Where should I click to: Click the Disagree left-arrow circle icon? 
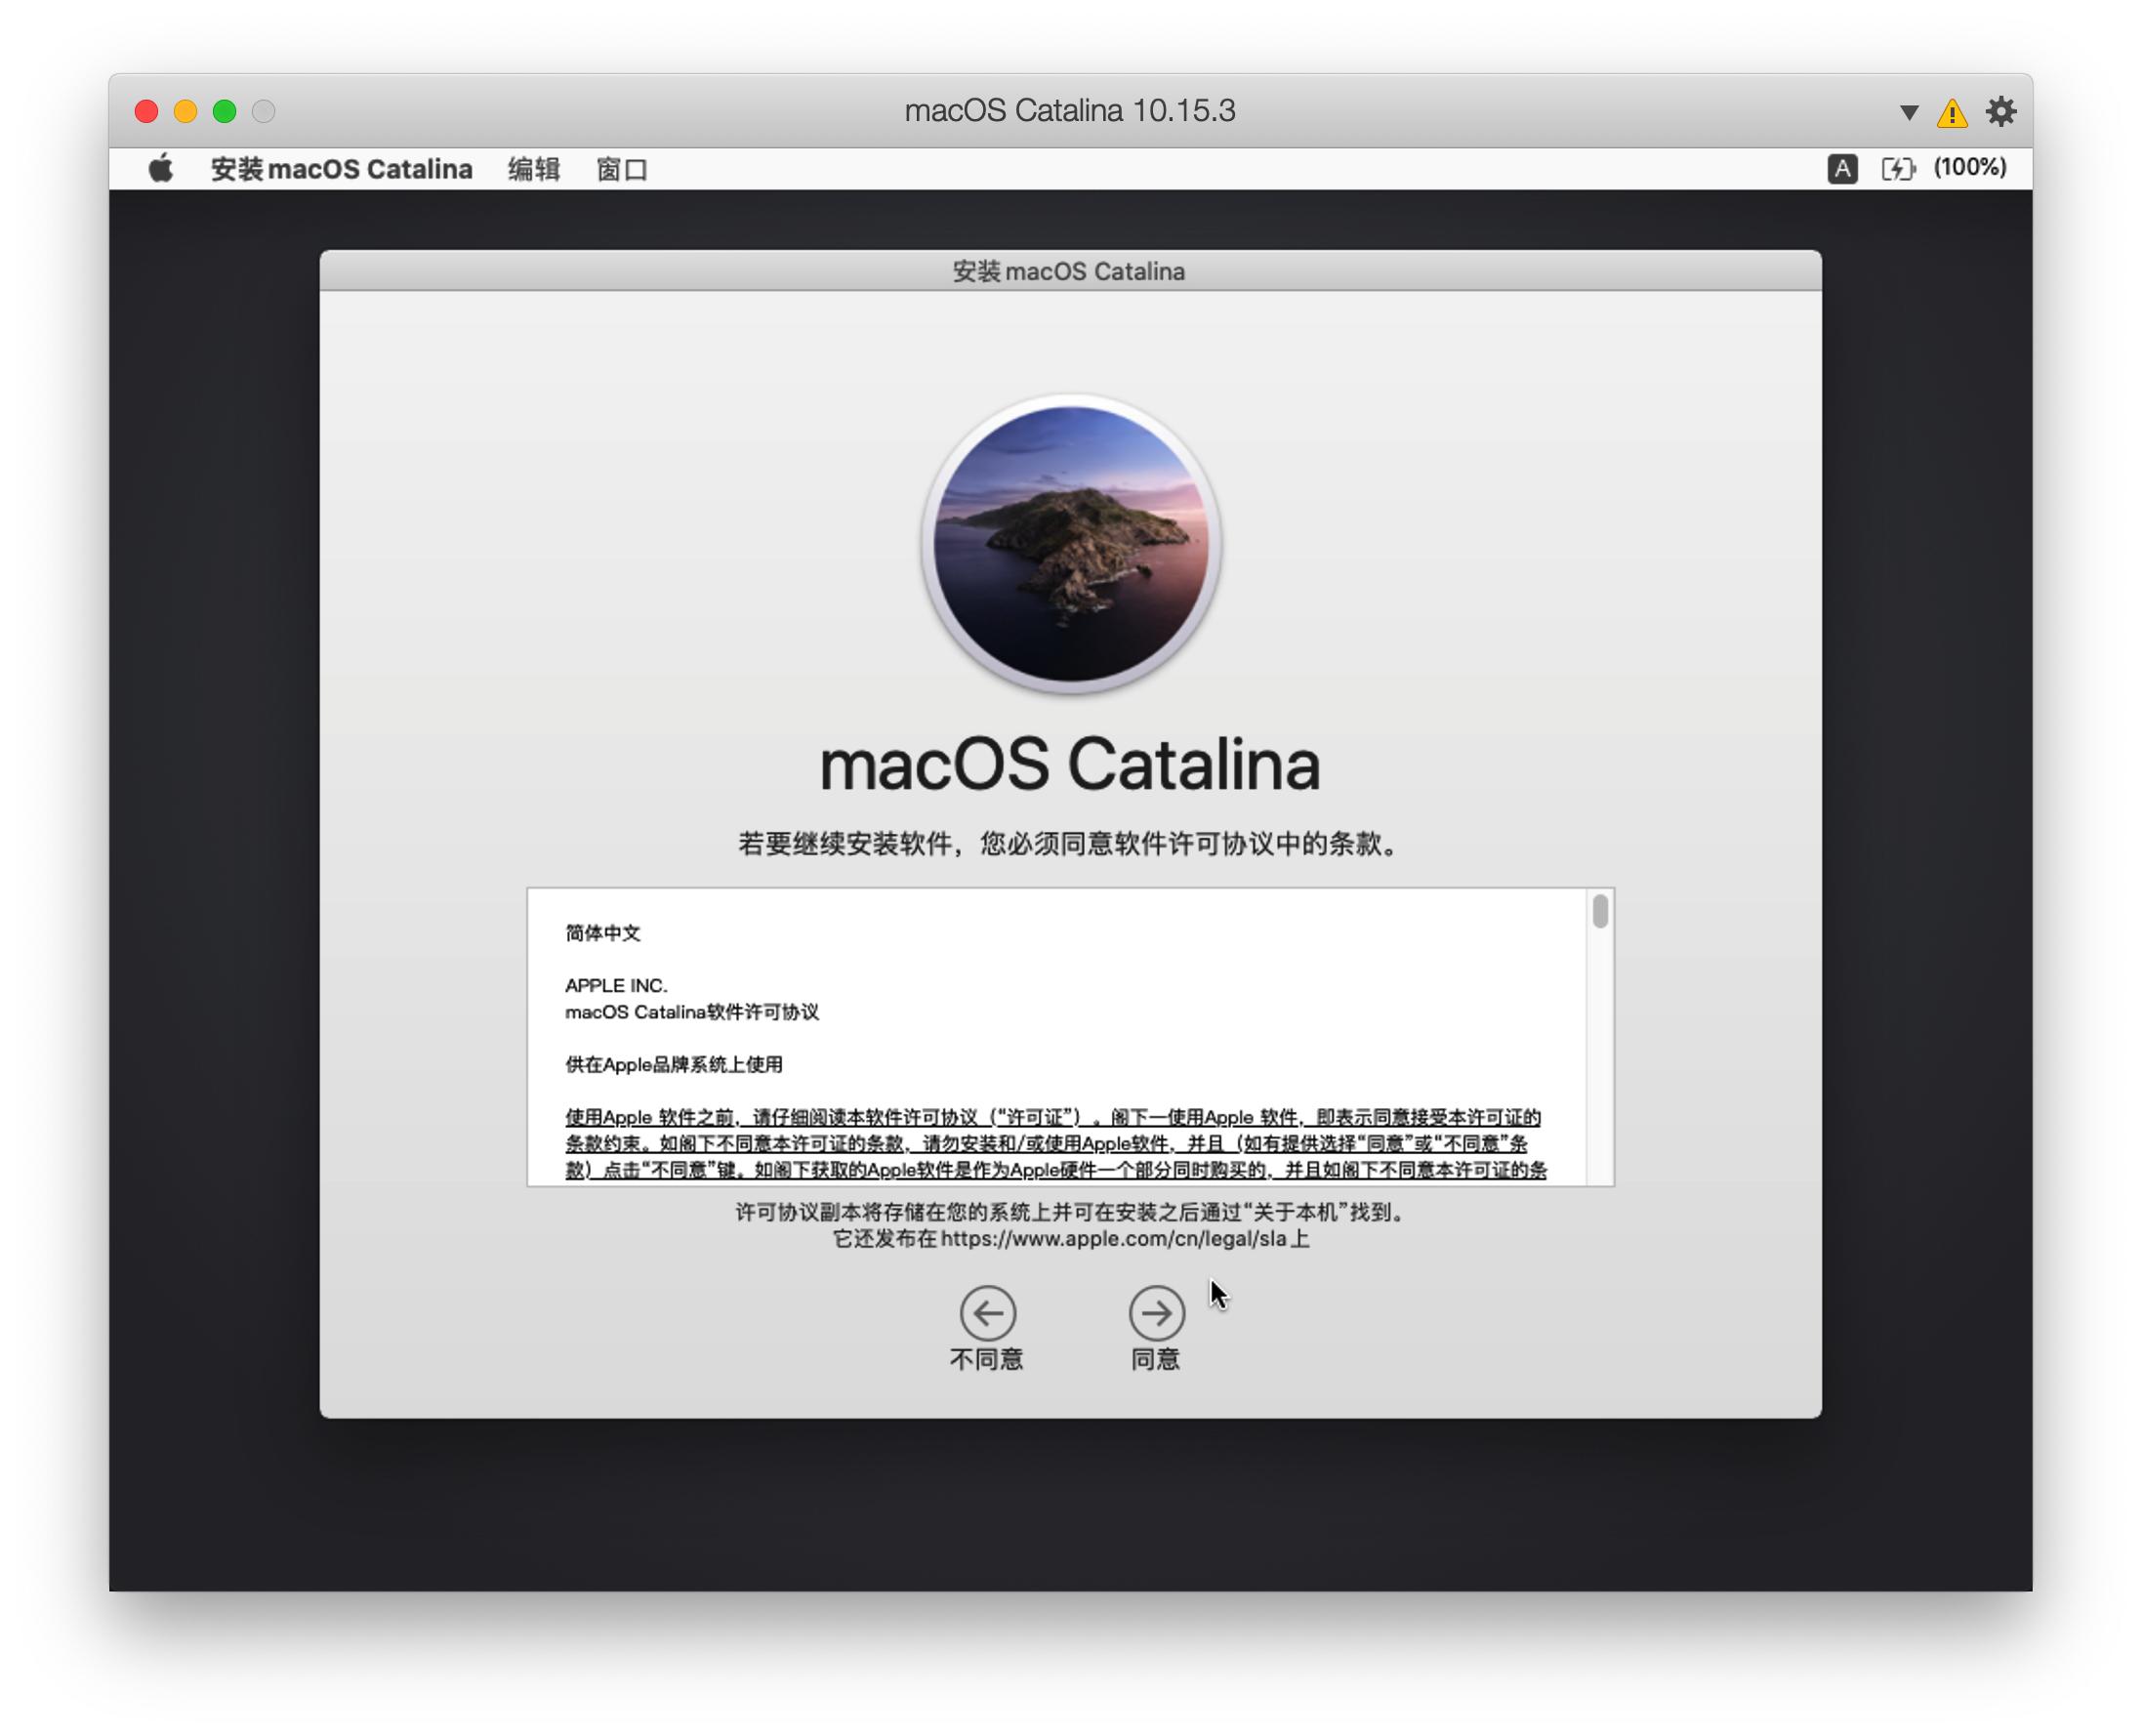coord(987,1312)
